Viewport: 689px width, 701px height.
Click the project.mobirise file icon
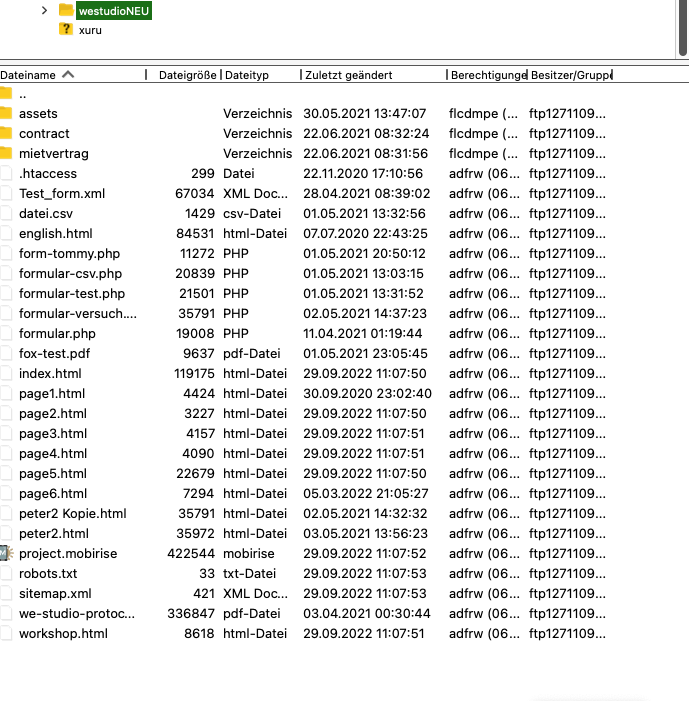pos(5,553)
